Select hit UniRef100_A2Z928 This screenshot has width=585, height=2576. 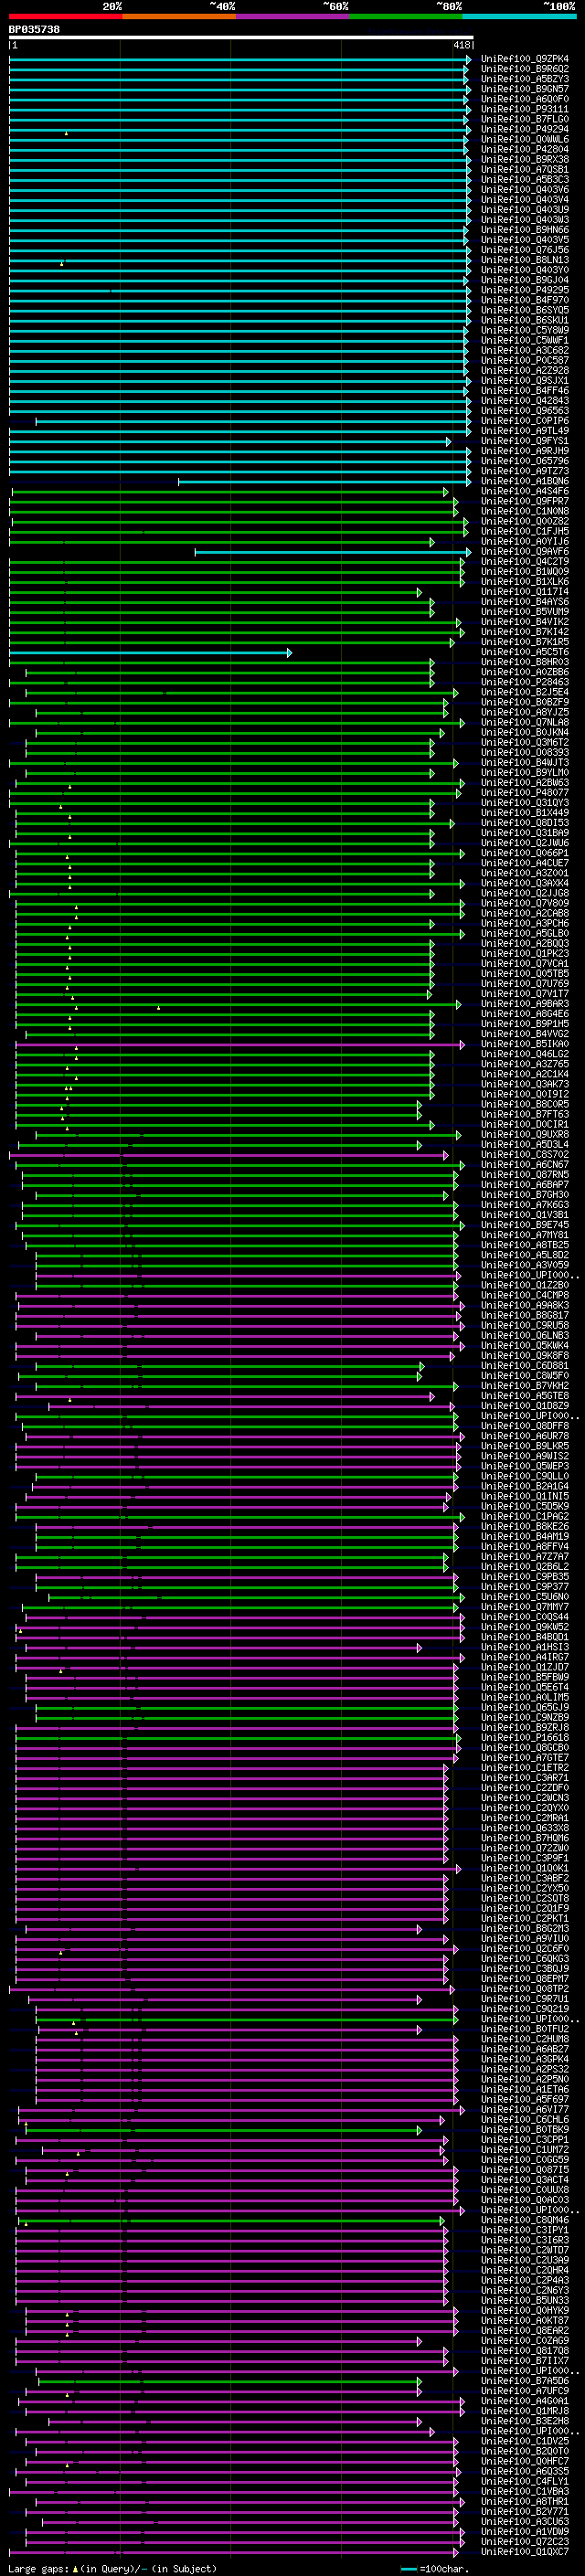pyautogui.click(x=525, y=370)
